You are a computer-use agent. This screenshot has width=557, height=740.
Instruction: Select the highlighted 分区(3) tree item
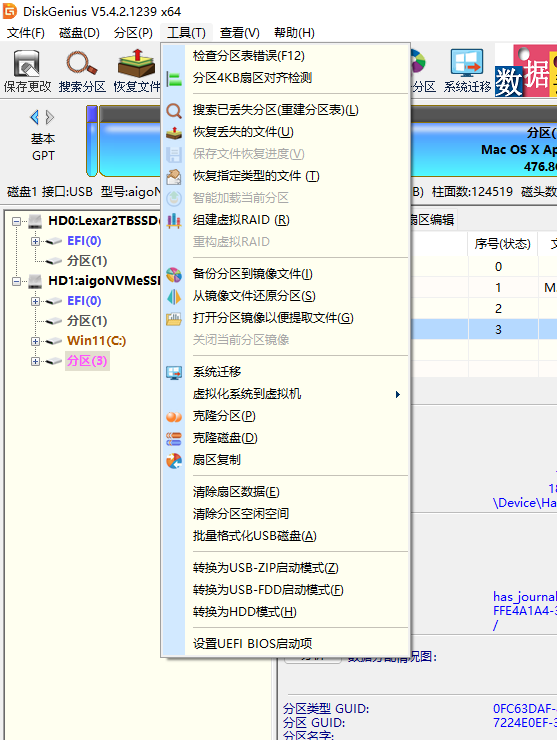click(x=87, y=361)
